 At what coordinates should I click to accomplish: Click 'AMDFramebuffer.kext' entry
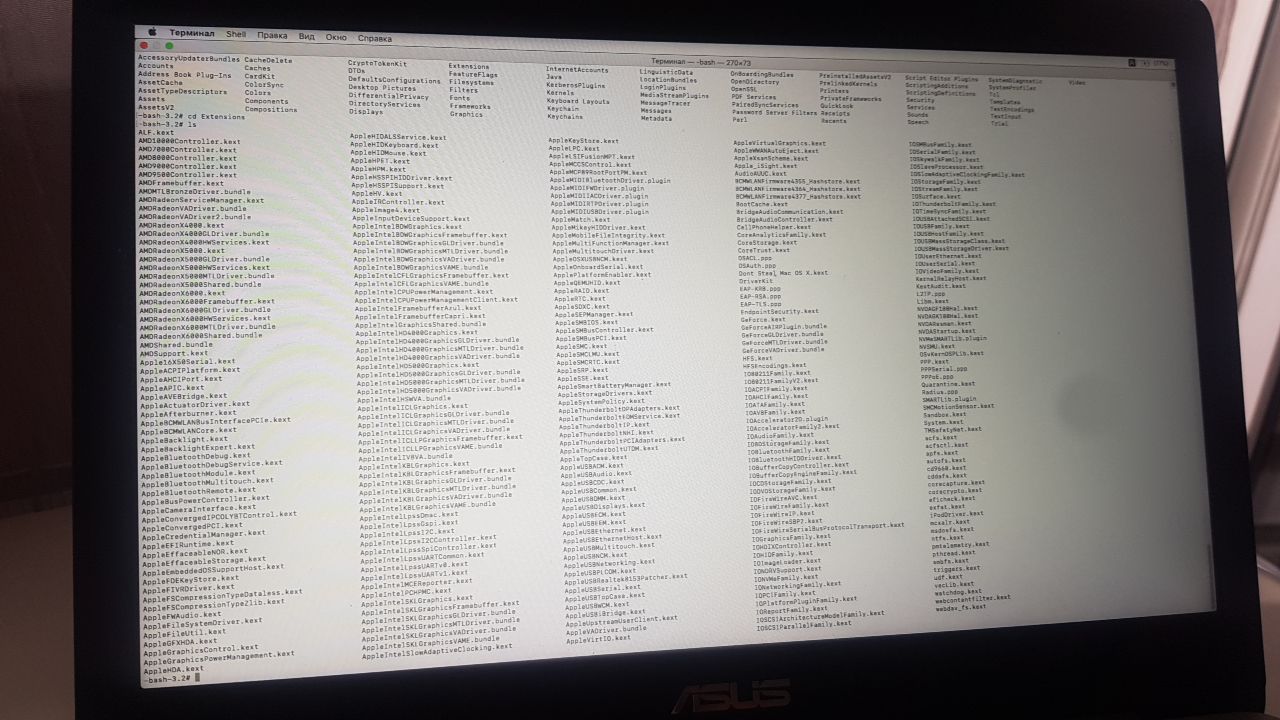click(180, 183)
